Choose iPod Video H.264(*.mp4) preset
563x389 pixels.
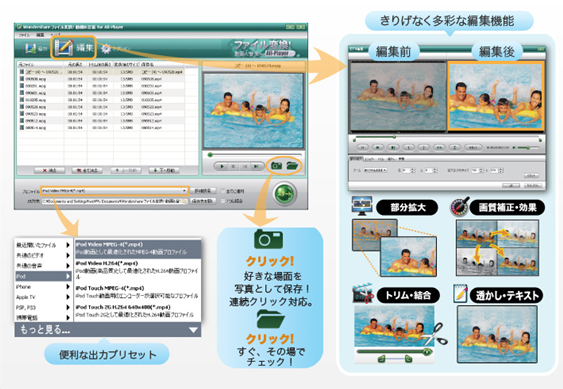pos(138,270)
